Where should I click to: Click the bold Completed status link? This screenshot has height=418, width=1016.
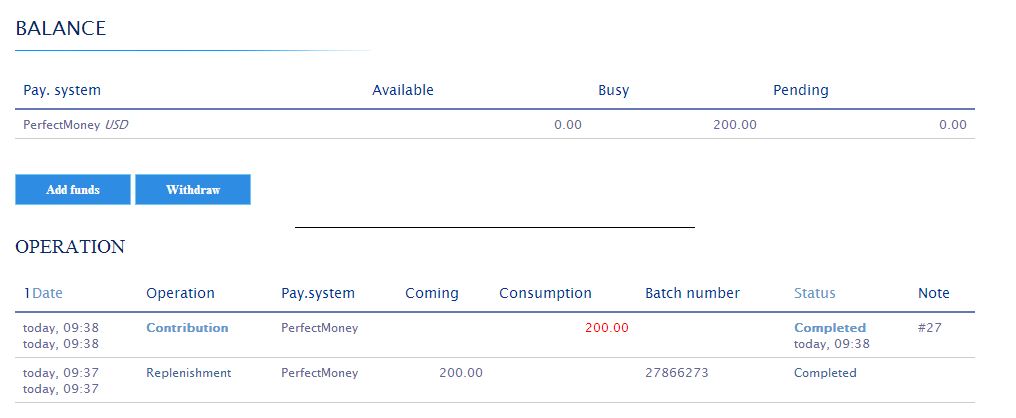(x=829, y=328)
